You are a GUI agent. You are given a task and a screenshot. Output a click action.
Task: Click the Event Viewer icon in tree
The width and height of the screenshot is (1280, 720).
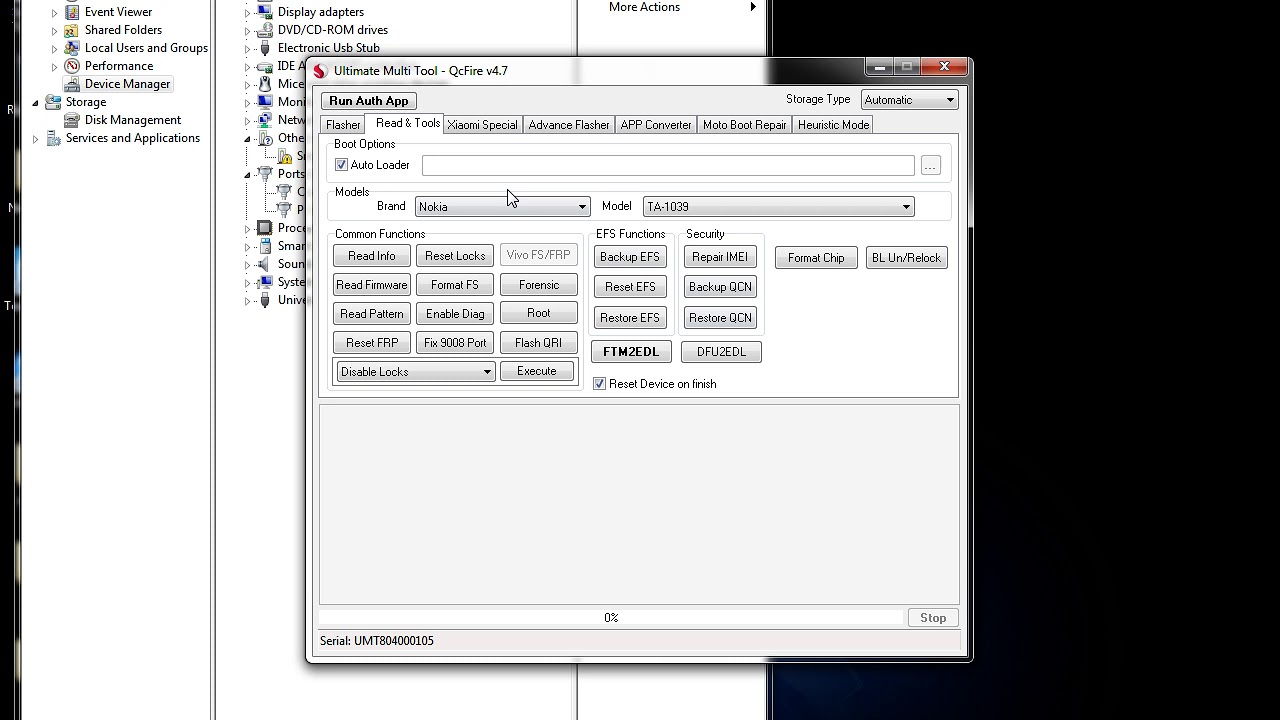(x=72, y=12)
